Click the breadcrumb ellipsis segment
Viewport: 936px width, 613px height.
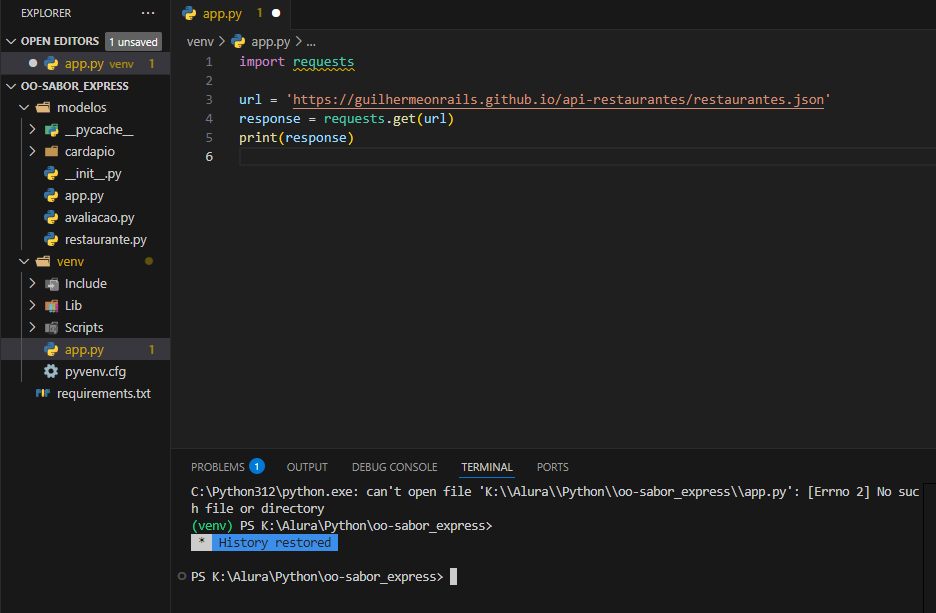(x=310, y=41)
